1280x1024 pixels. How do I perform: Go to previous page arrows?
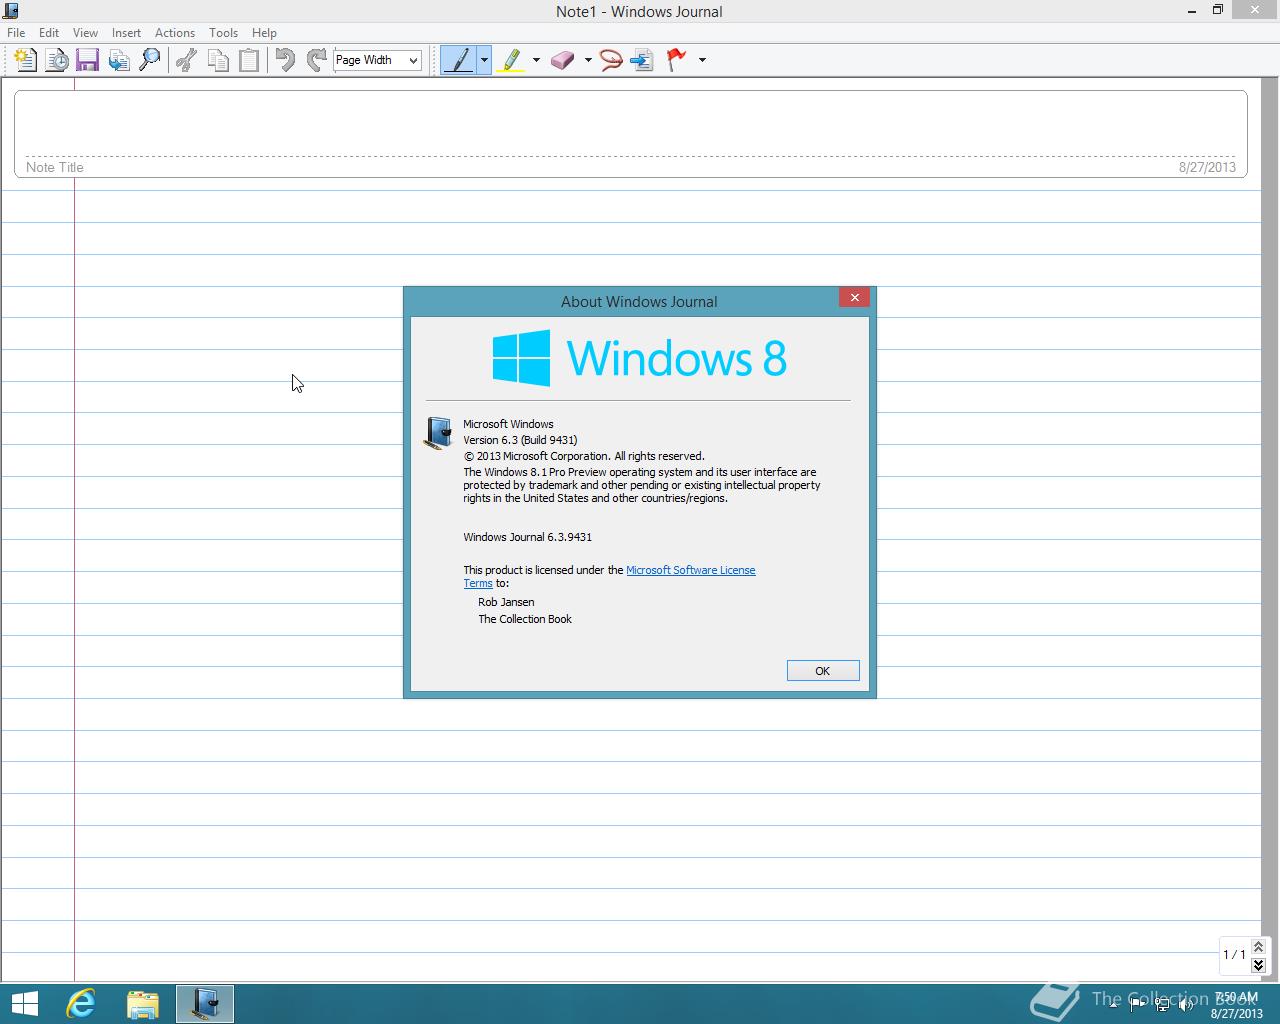1258,947
